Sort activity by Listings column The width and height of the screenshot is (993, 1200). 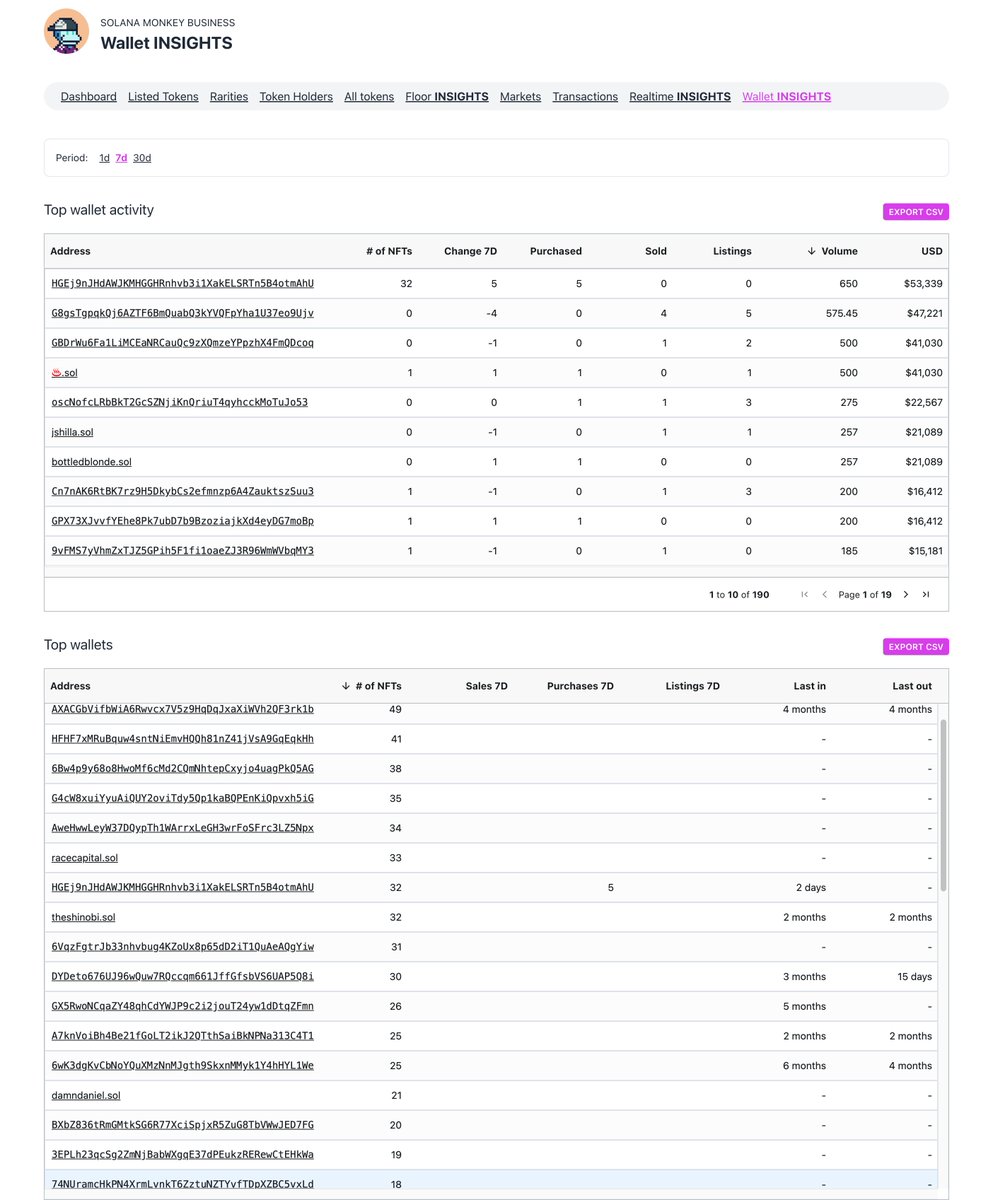[x=732, y=251]
